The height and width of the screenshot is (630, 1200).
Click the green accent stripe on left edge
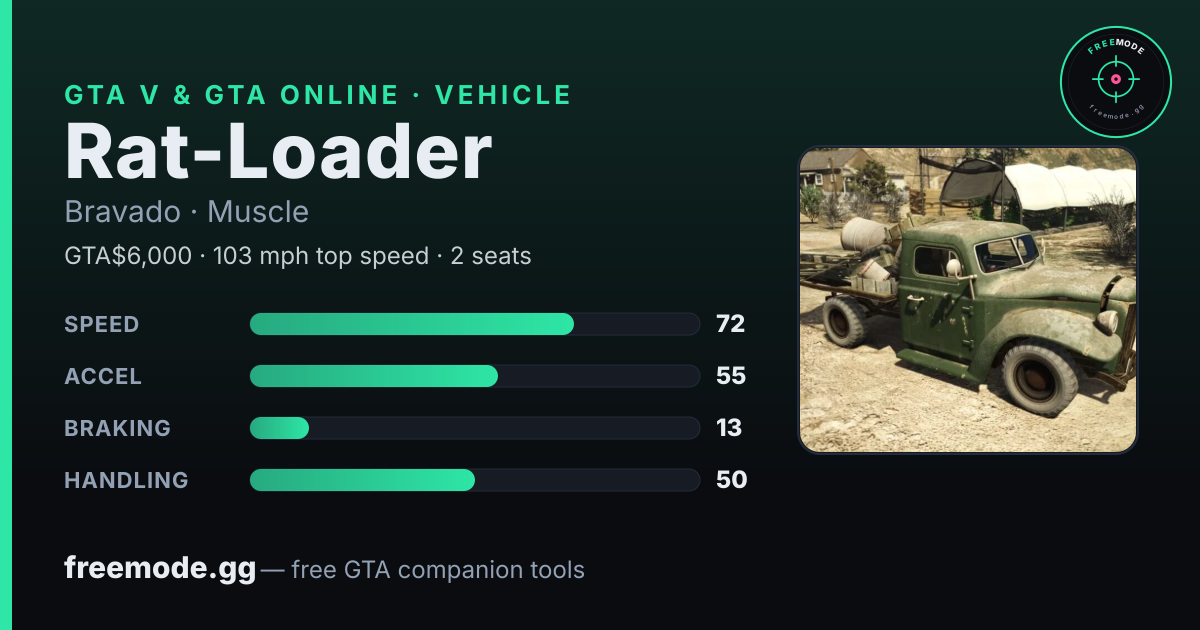click(5, 315)
